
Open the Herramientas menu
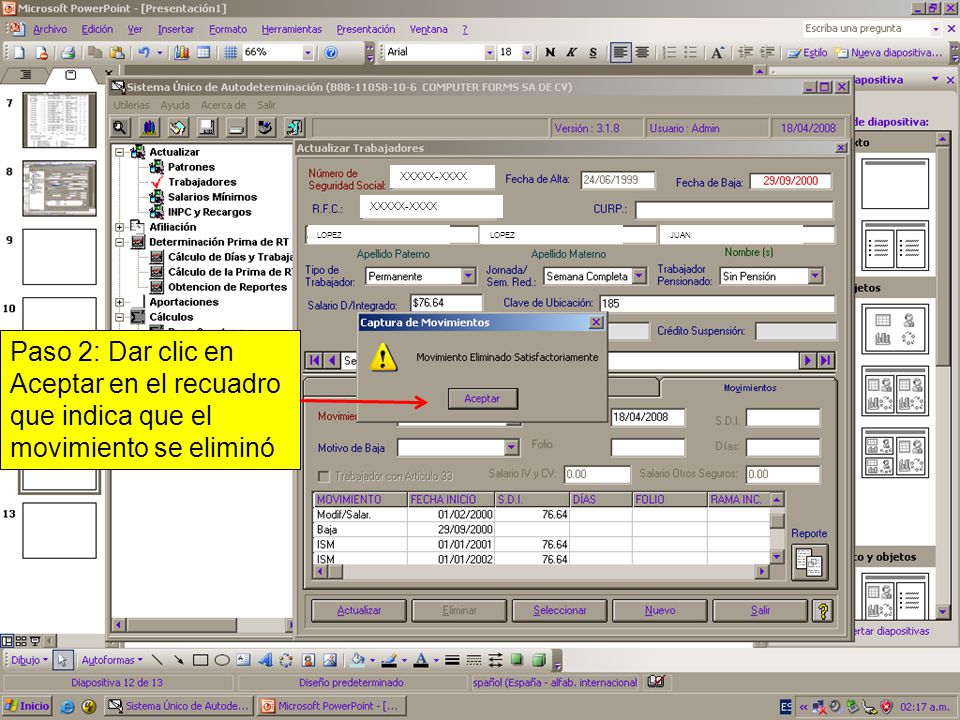coord(291,29)
